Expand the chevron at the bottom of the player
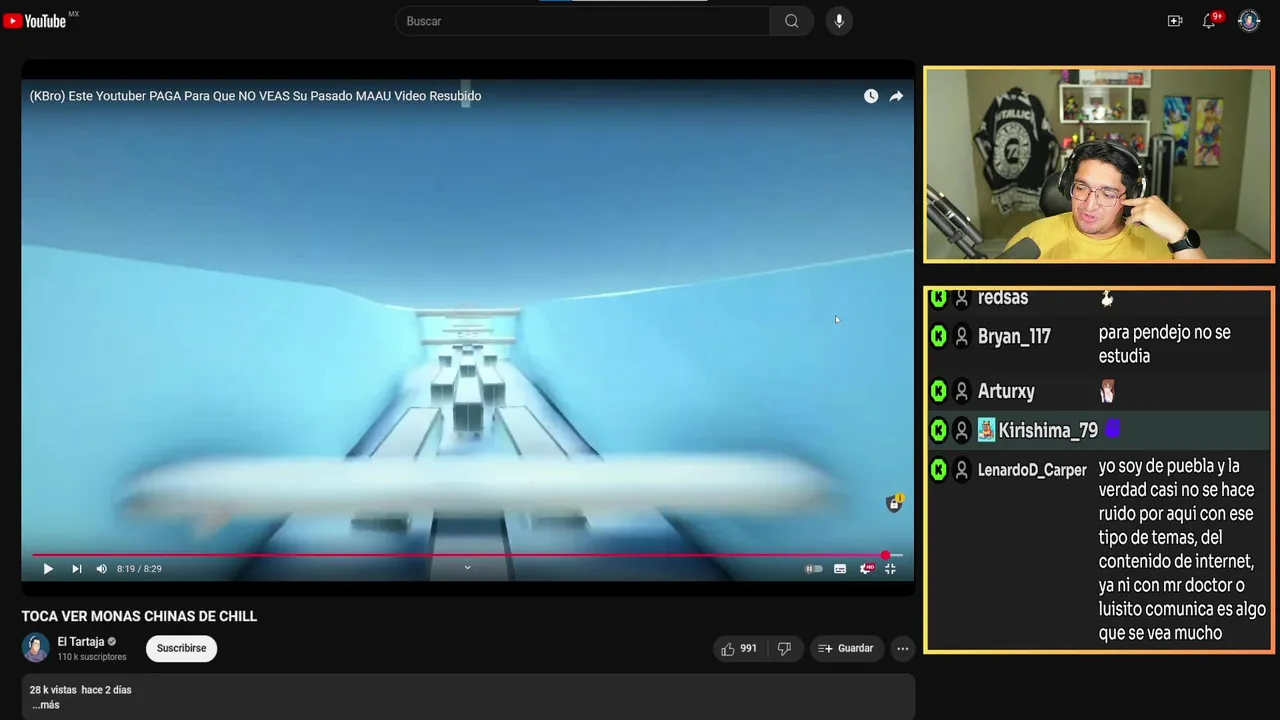Screen dimensions: 1280x720 467,568
